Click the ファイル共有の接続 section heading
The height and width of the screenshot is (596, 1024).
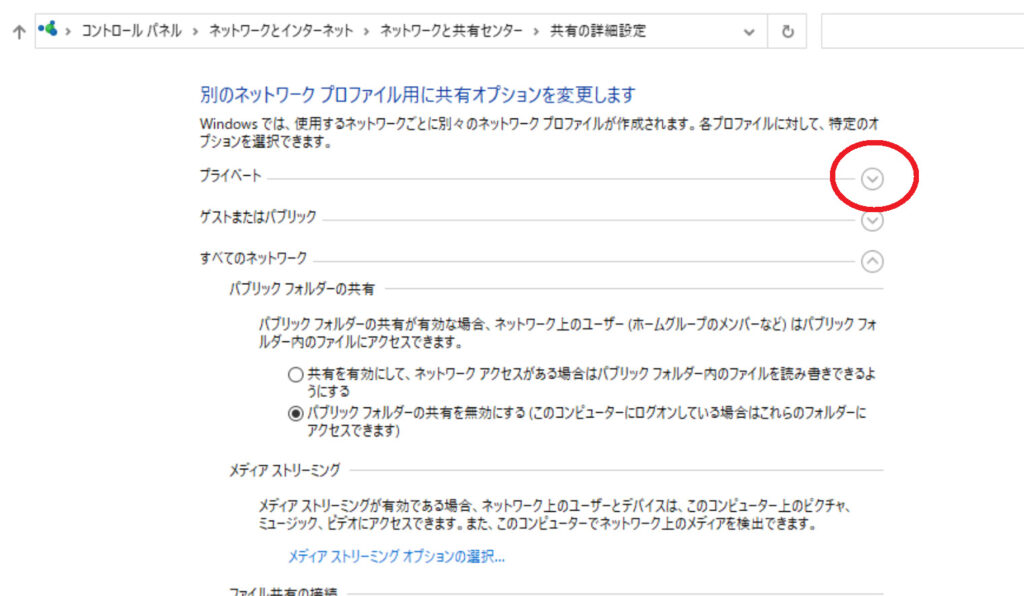[286, 591]
